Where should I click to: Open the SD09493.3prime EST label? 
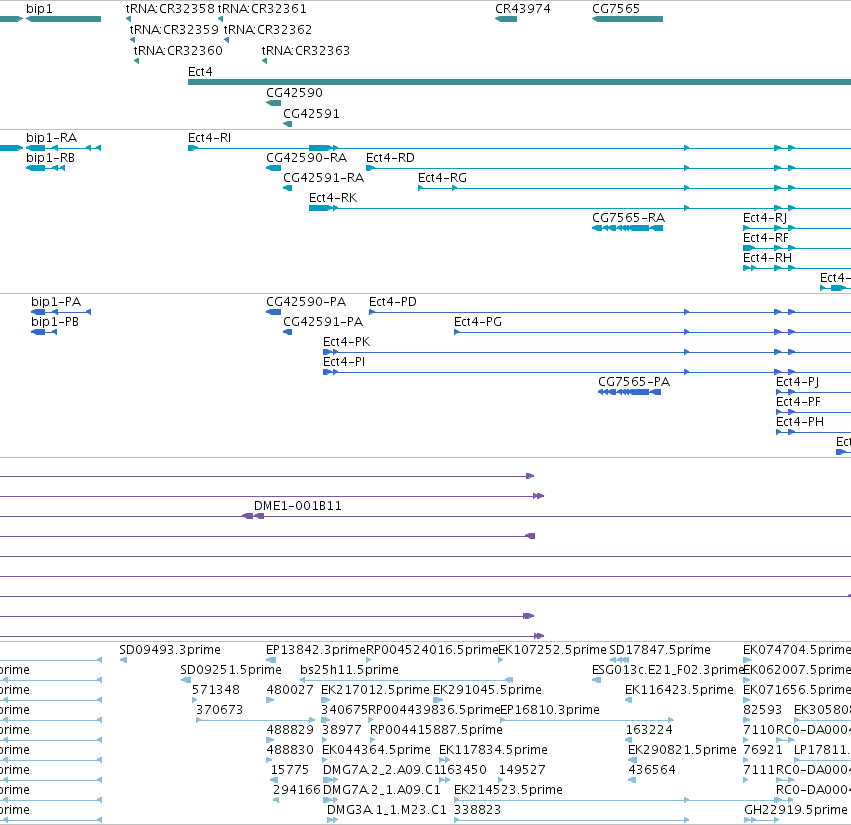170,650
